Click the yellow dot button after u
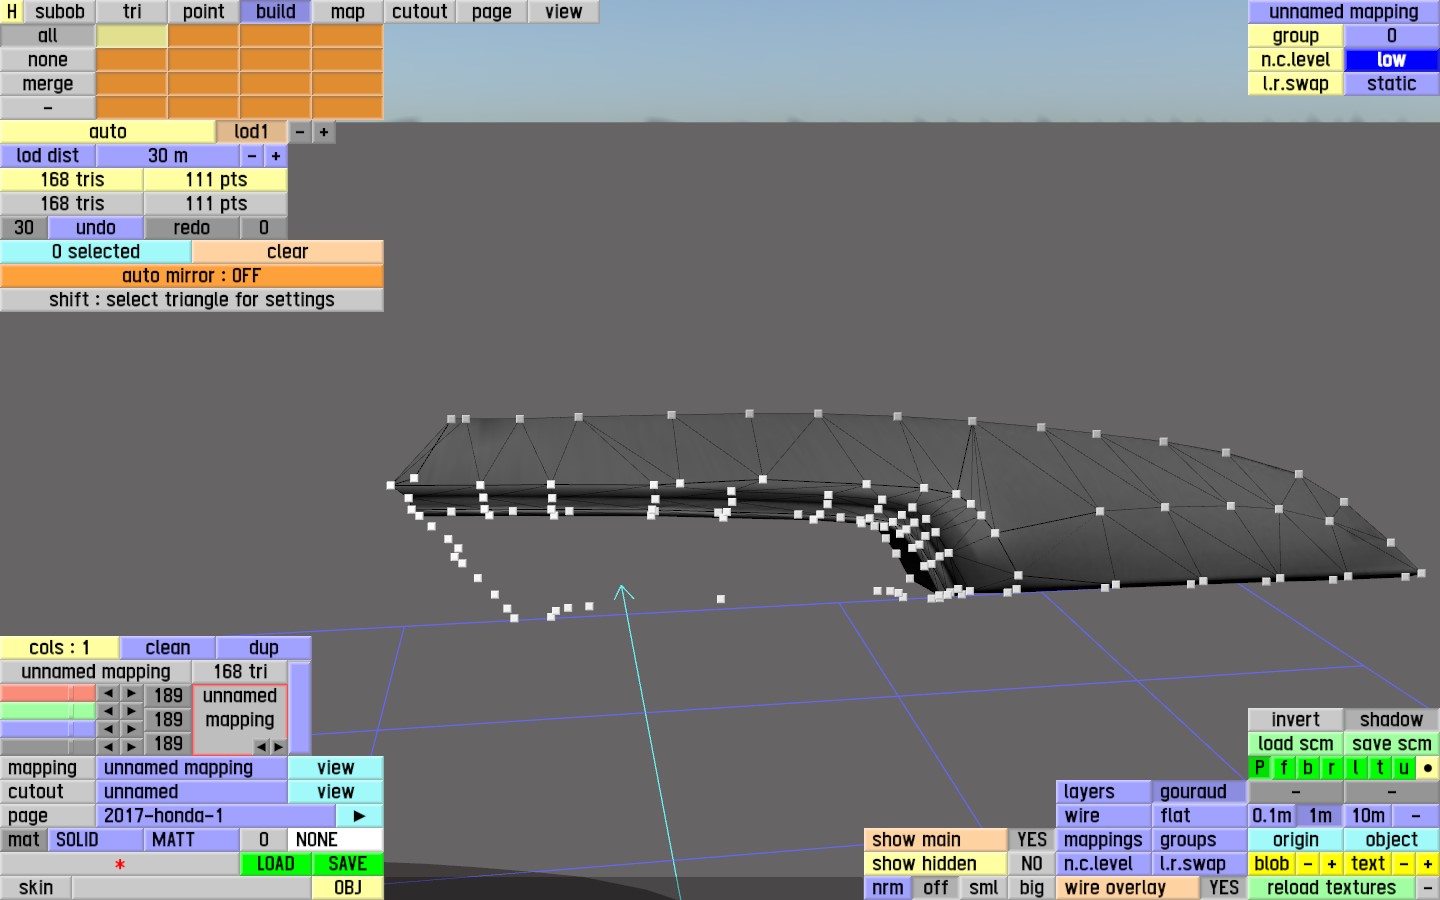The width and height of the screenshot is (1440, 900). (1428, 768)
